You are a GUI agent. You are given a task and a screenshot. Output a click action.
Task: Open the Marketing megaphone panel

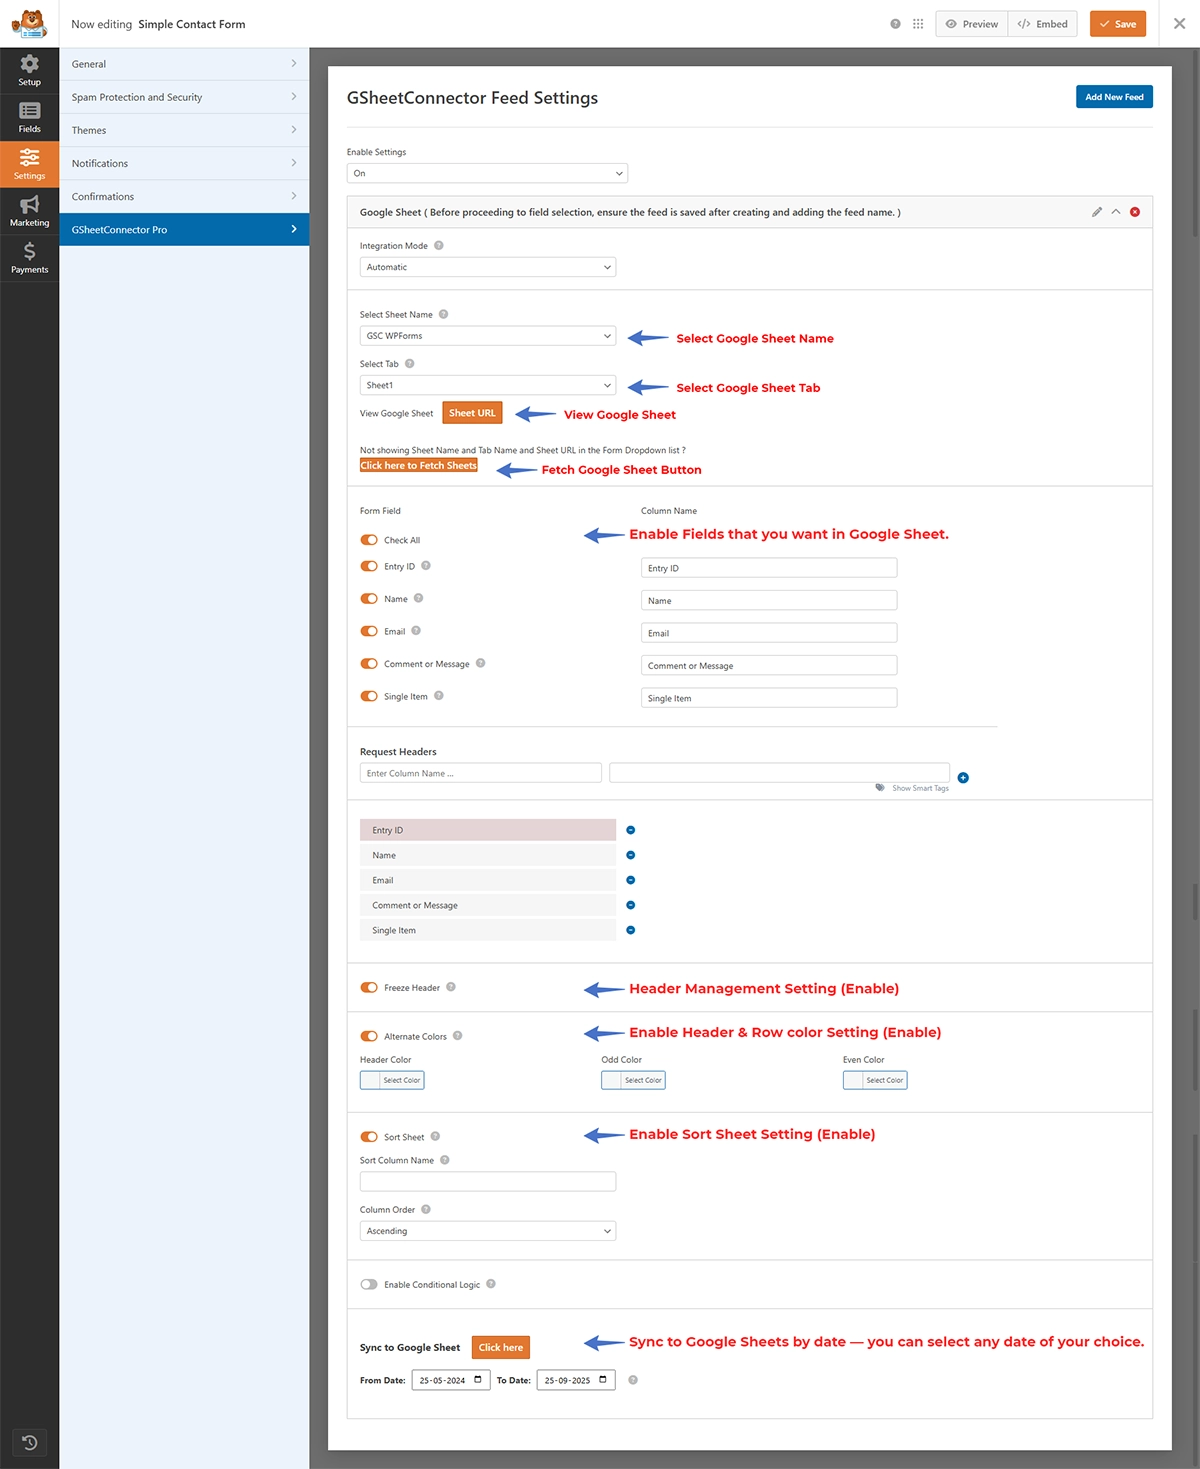[29, 211]
